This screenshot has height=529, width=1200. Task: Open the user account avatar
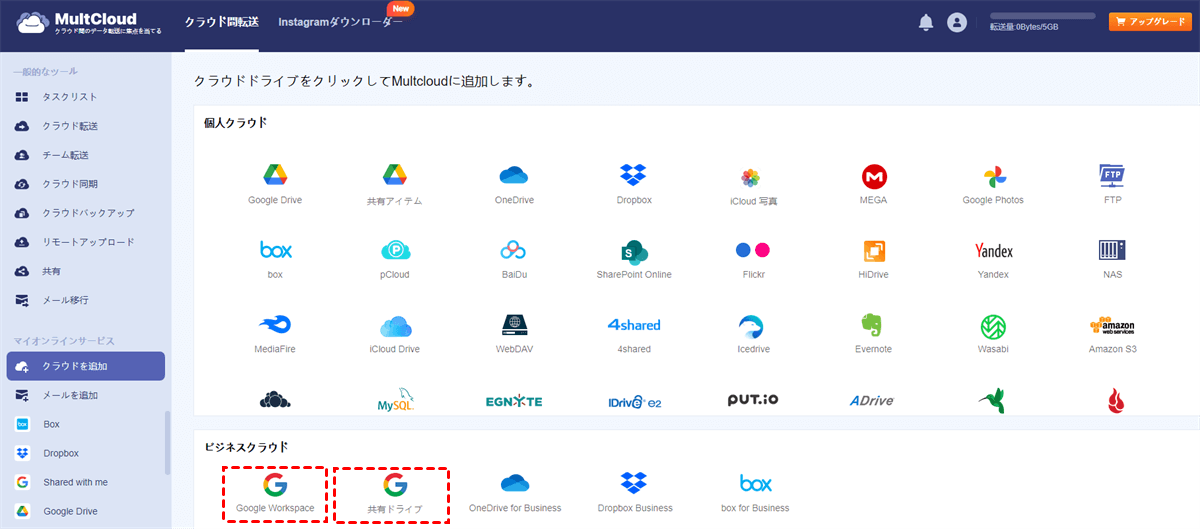pyautogui.click(x=957, y=22)
